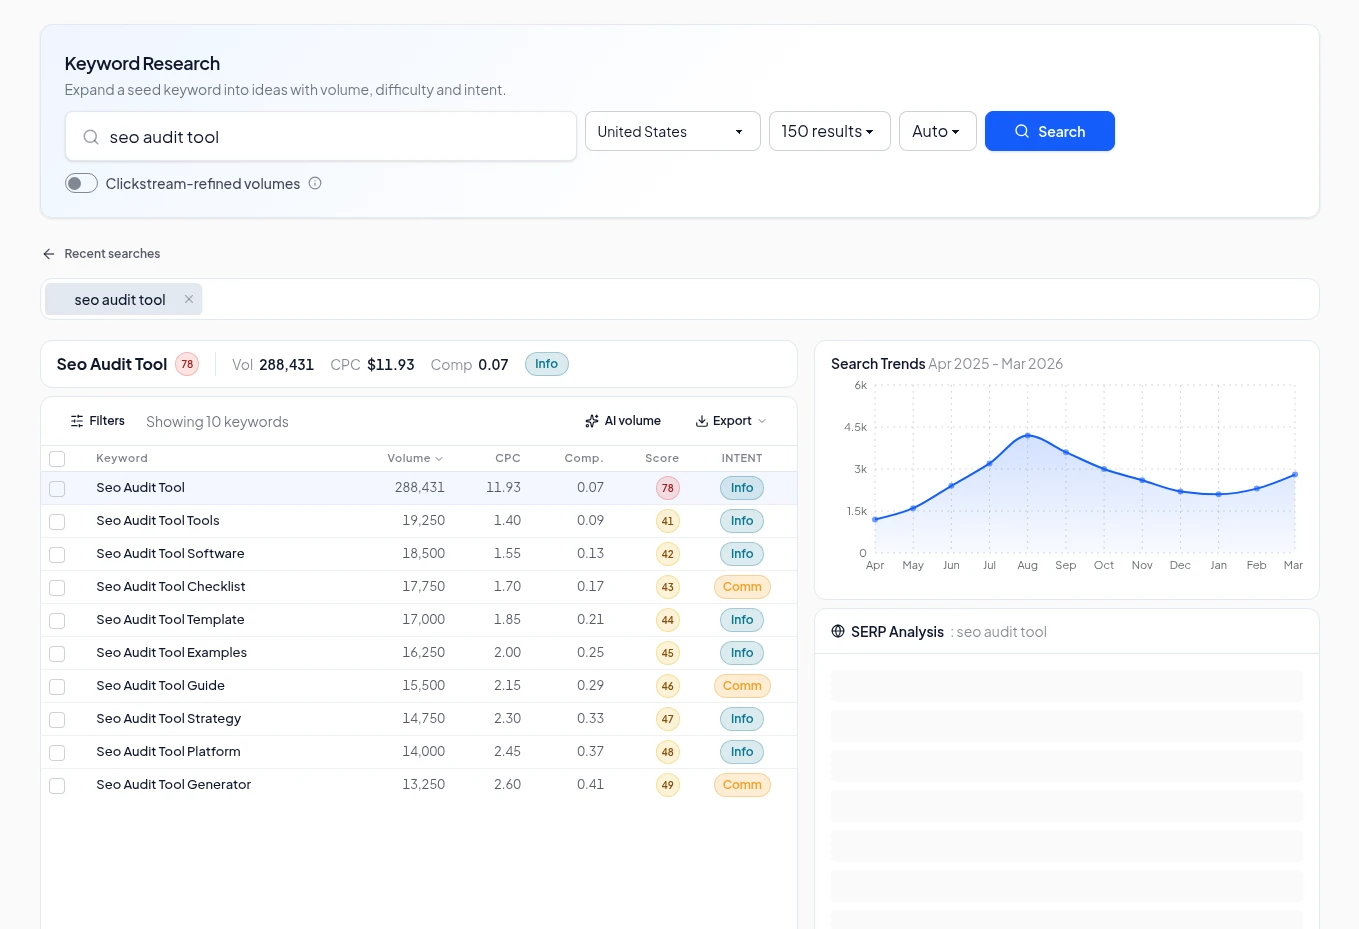Toggle Clickstream-refined volumes switch

[81, 183]
